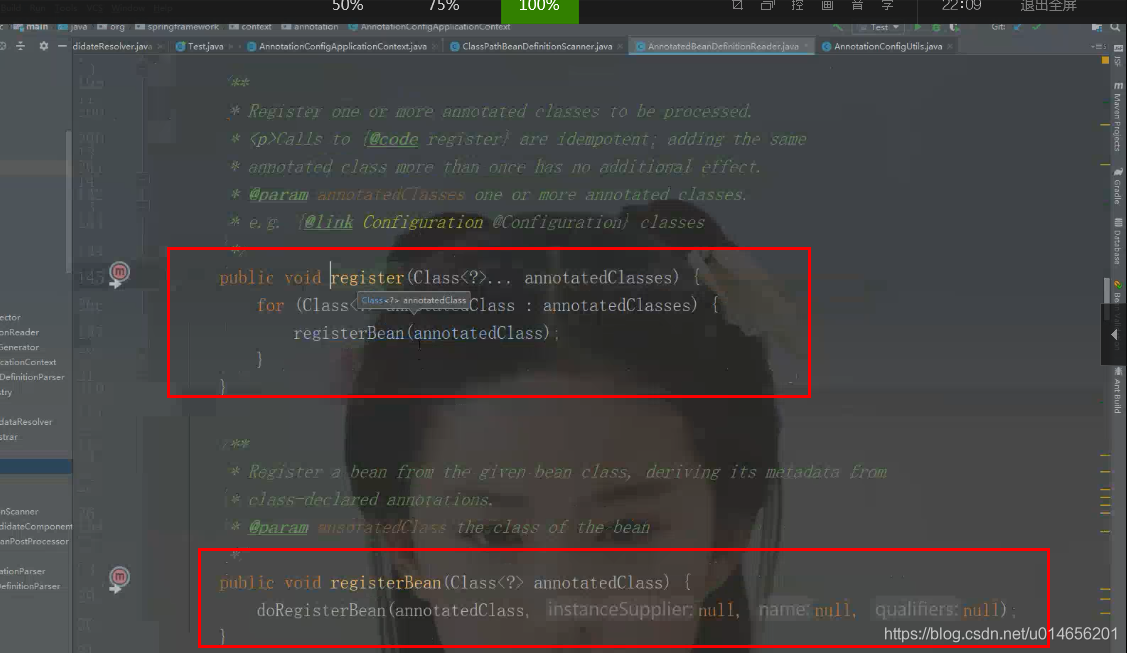This screenshot has width=1127, height=653.
Task: Select dataResolver item in project tree
Action: (26, 422)
